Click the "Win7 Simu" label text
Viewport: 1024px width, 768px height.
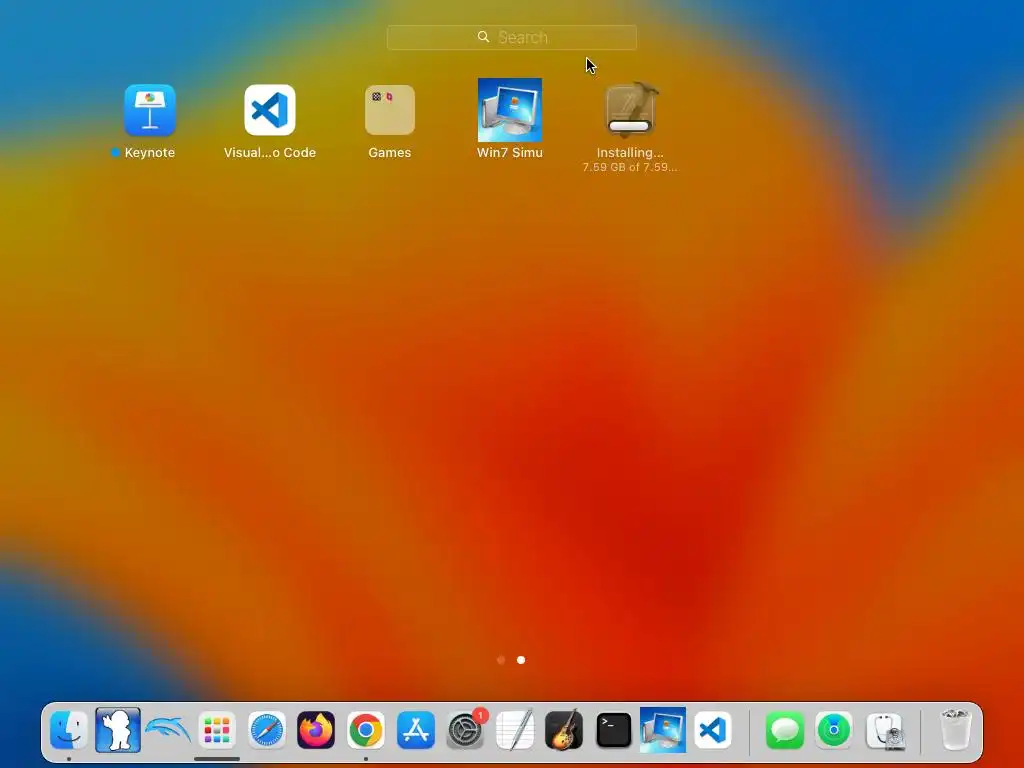click(x=510, y=152)
